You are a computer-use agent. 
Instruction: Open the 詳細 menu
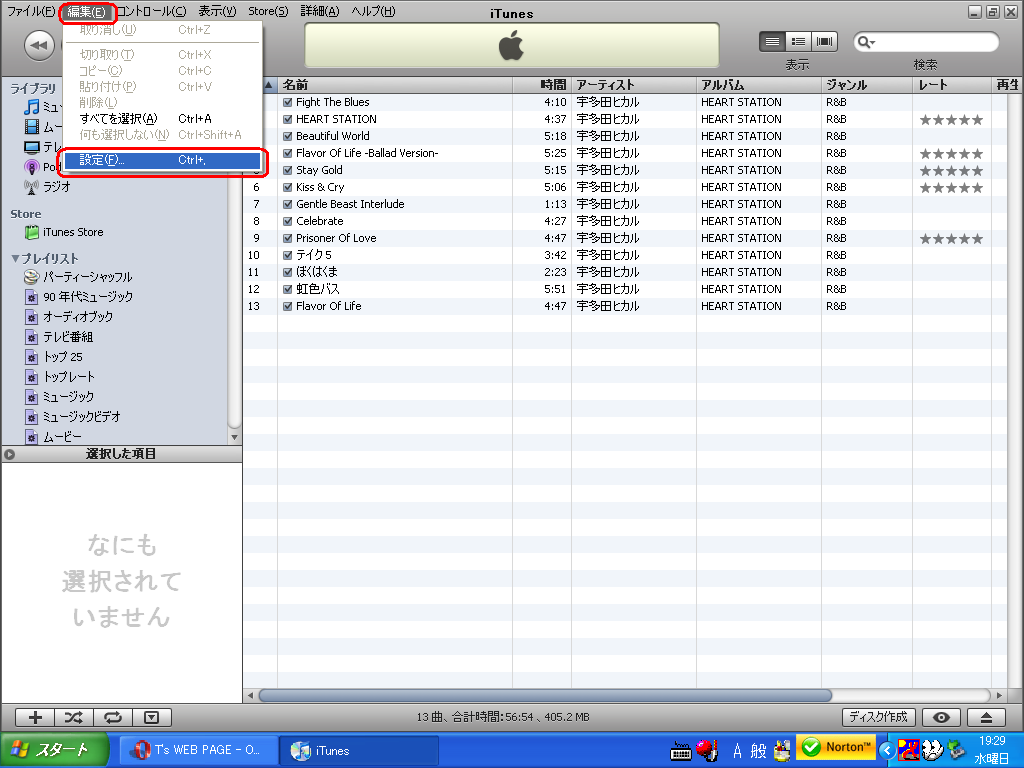(x=320, y=12)
